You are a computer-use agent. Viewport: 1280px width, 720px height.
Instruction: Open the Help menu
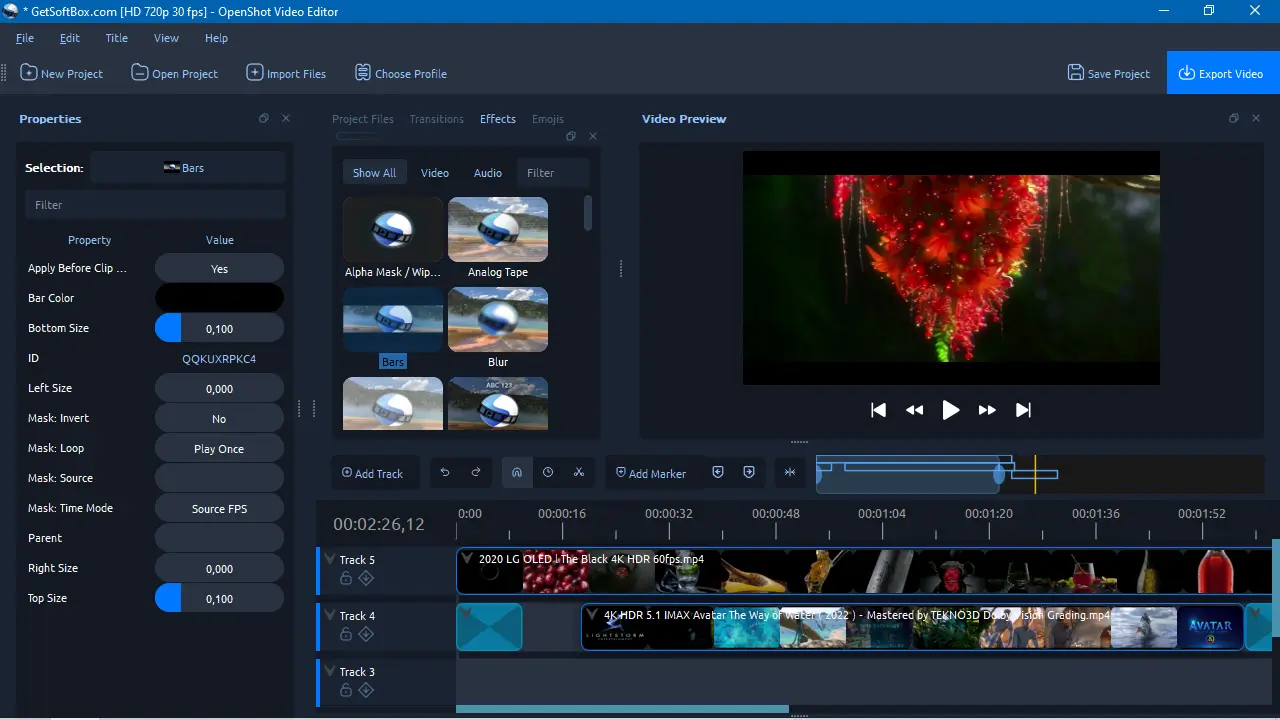pyautogui.click(x=216, y=38)
